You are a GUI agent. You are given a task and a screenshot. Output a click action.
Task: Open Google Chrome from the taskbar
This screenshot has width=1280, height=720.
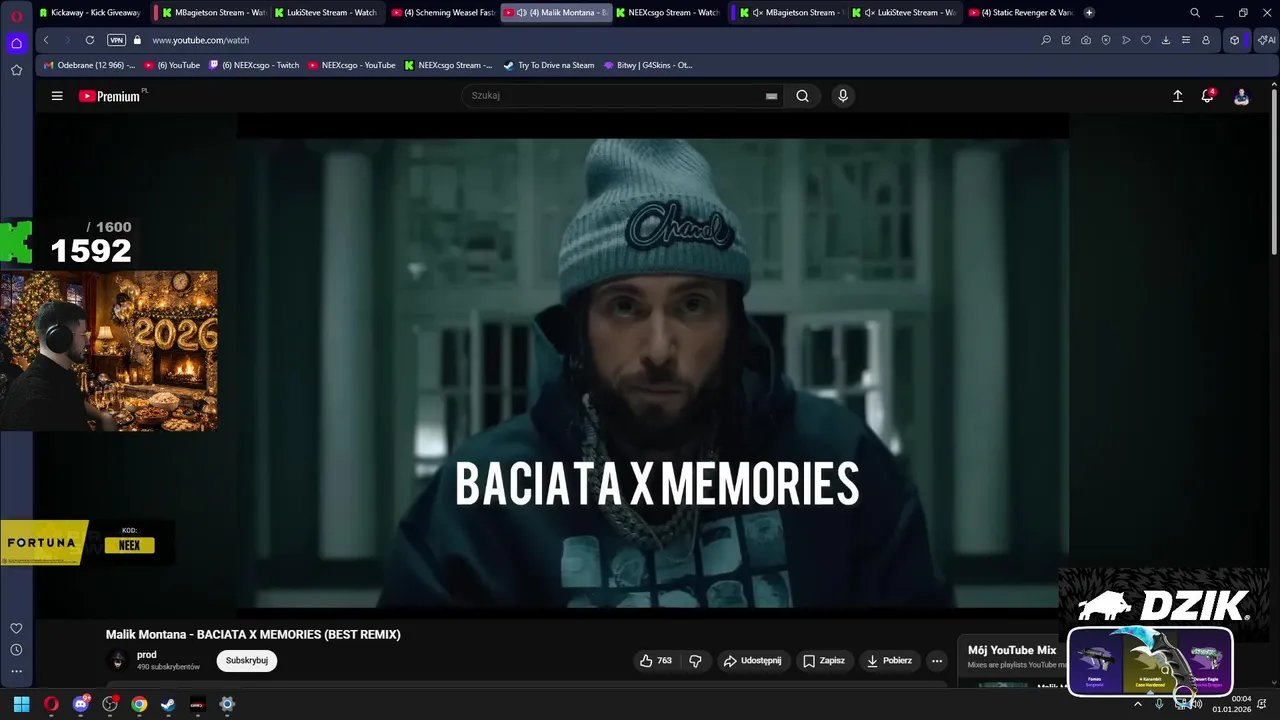click(139, 704)
